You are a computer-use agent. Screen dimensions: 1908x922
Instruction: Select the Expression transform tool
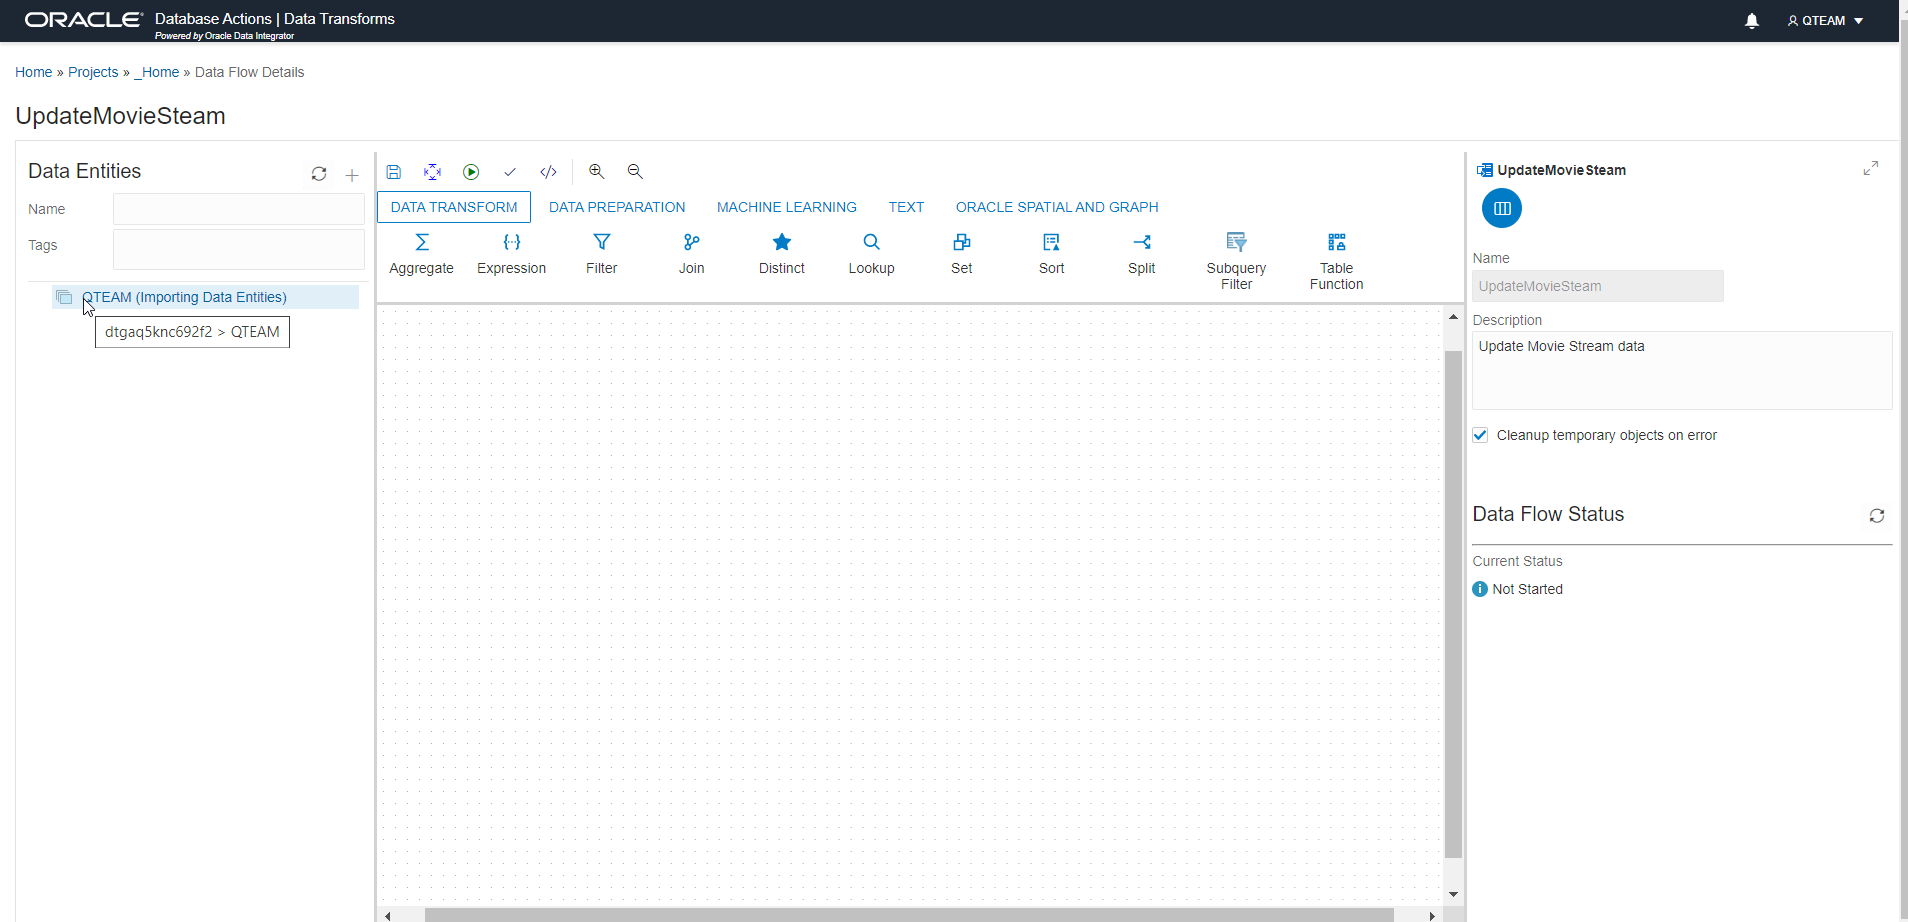(512, 254)
